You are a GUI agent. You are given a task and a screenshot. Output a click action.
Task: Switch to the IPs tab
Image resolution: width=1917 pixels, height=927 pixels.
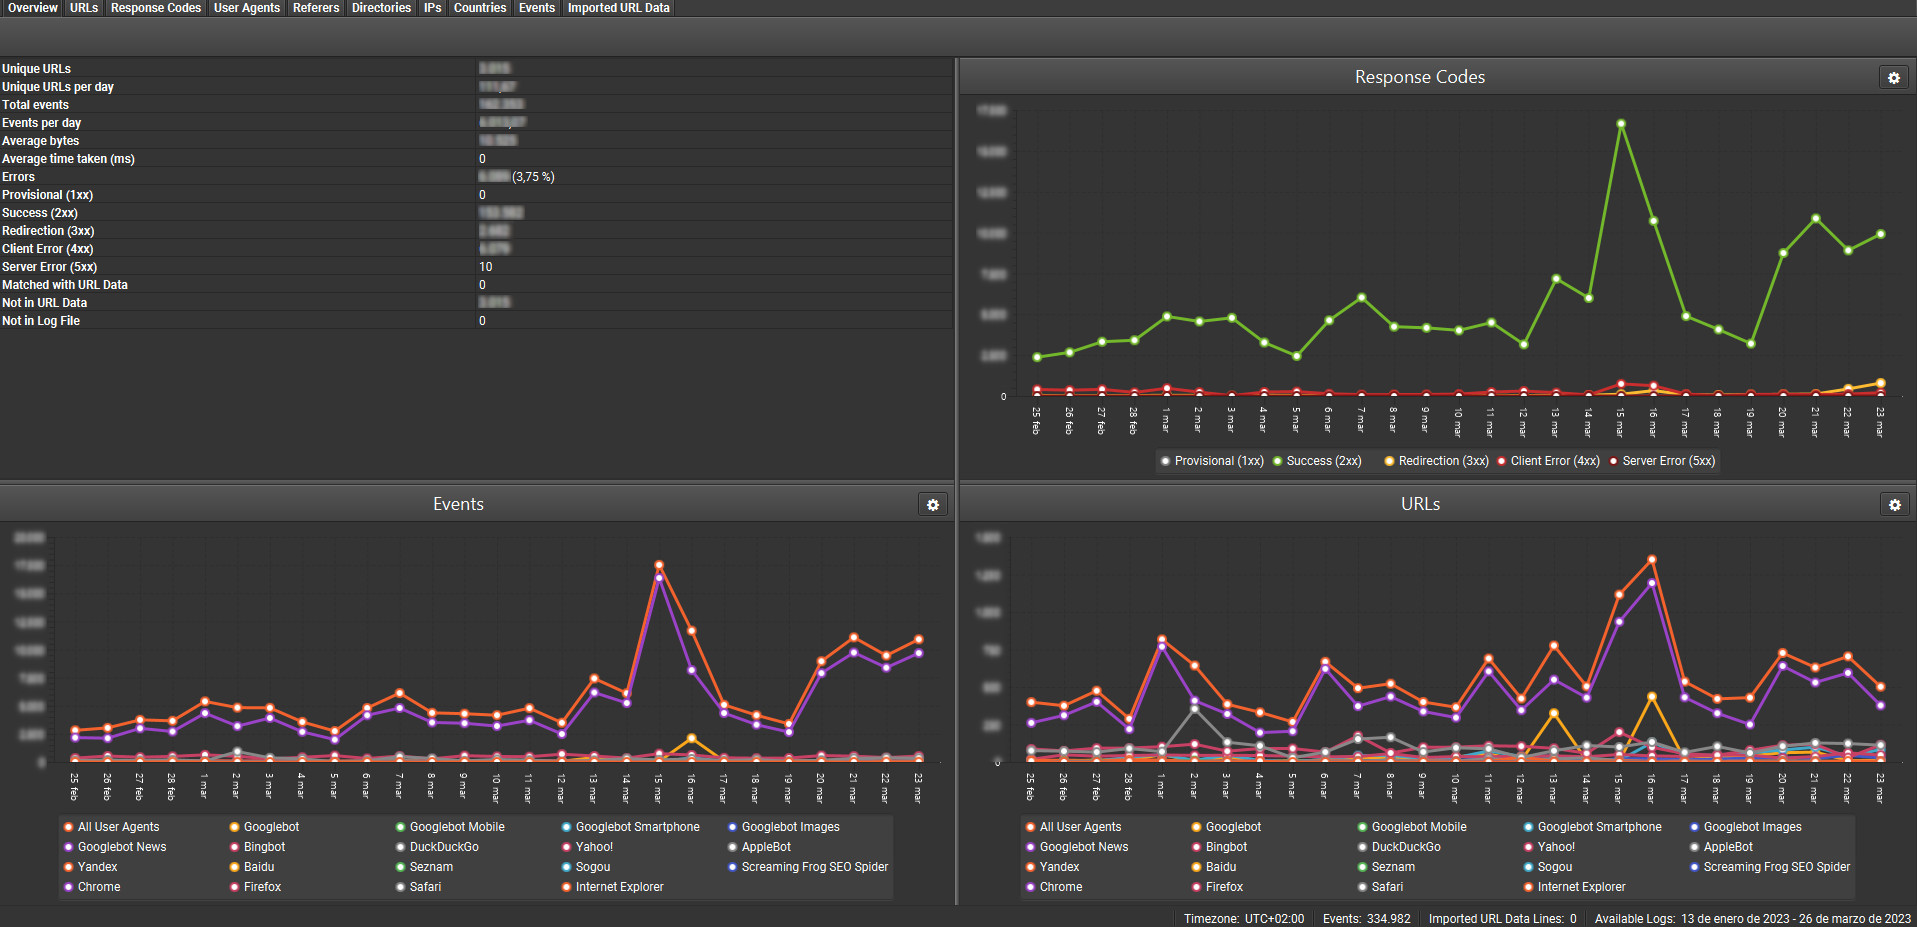432,8
